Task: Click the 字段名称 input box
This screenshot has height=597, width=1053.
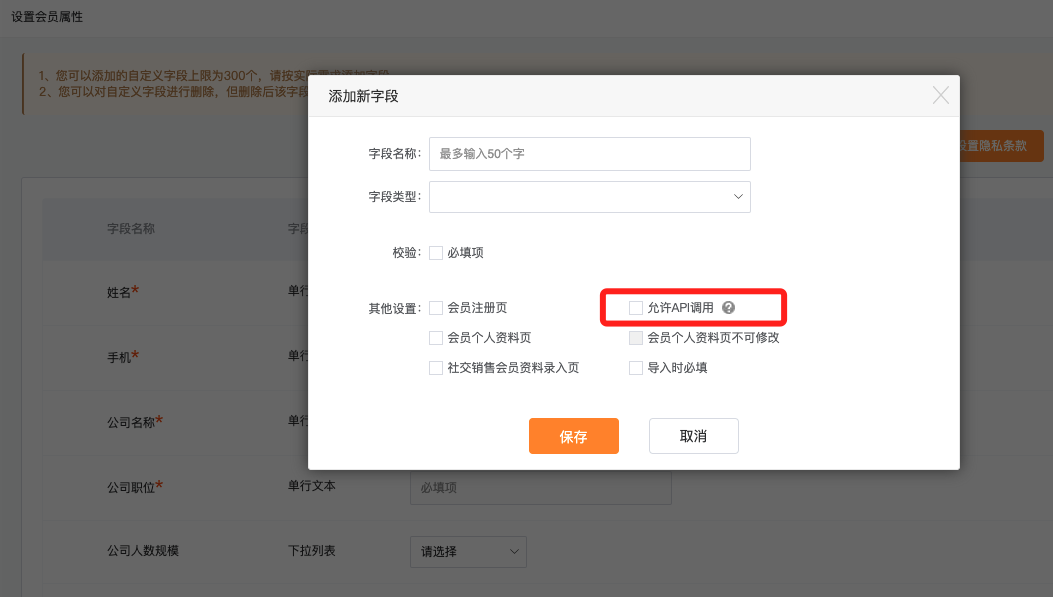Action: (x=589, y=153)
